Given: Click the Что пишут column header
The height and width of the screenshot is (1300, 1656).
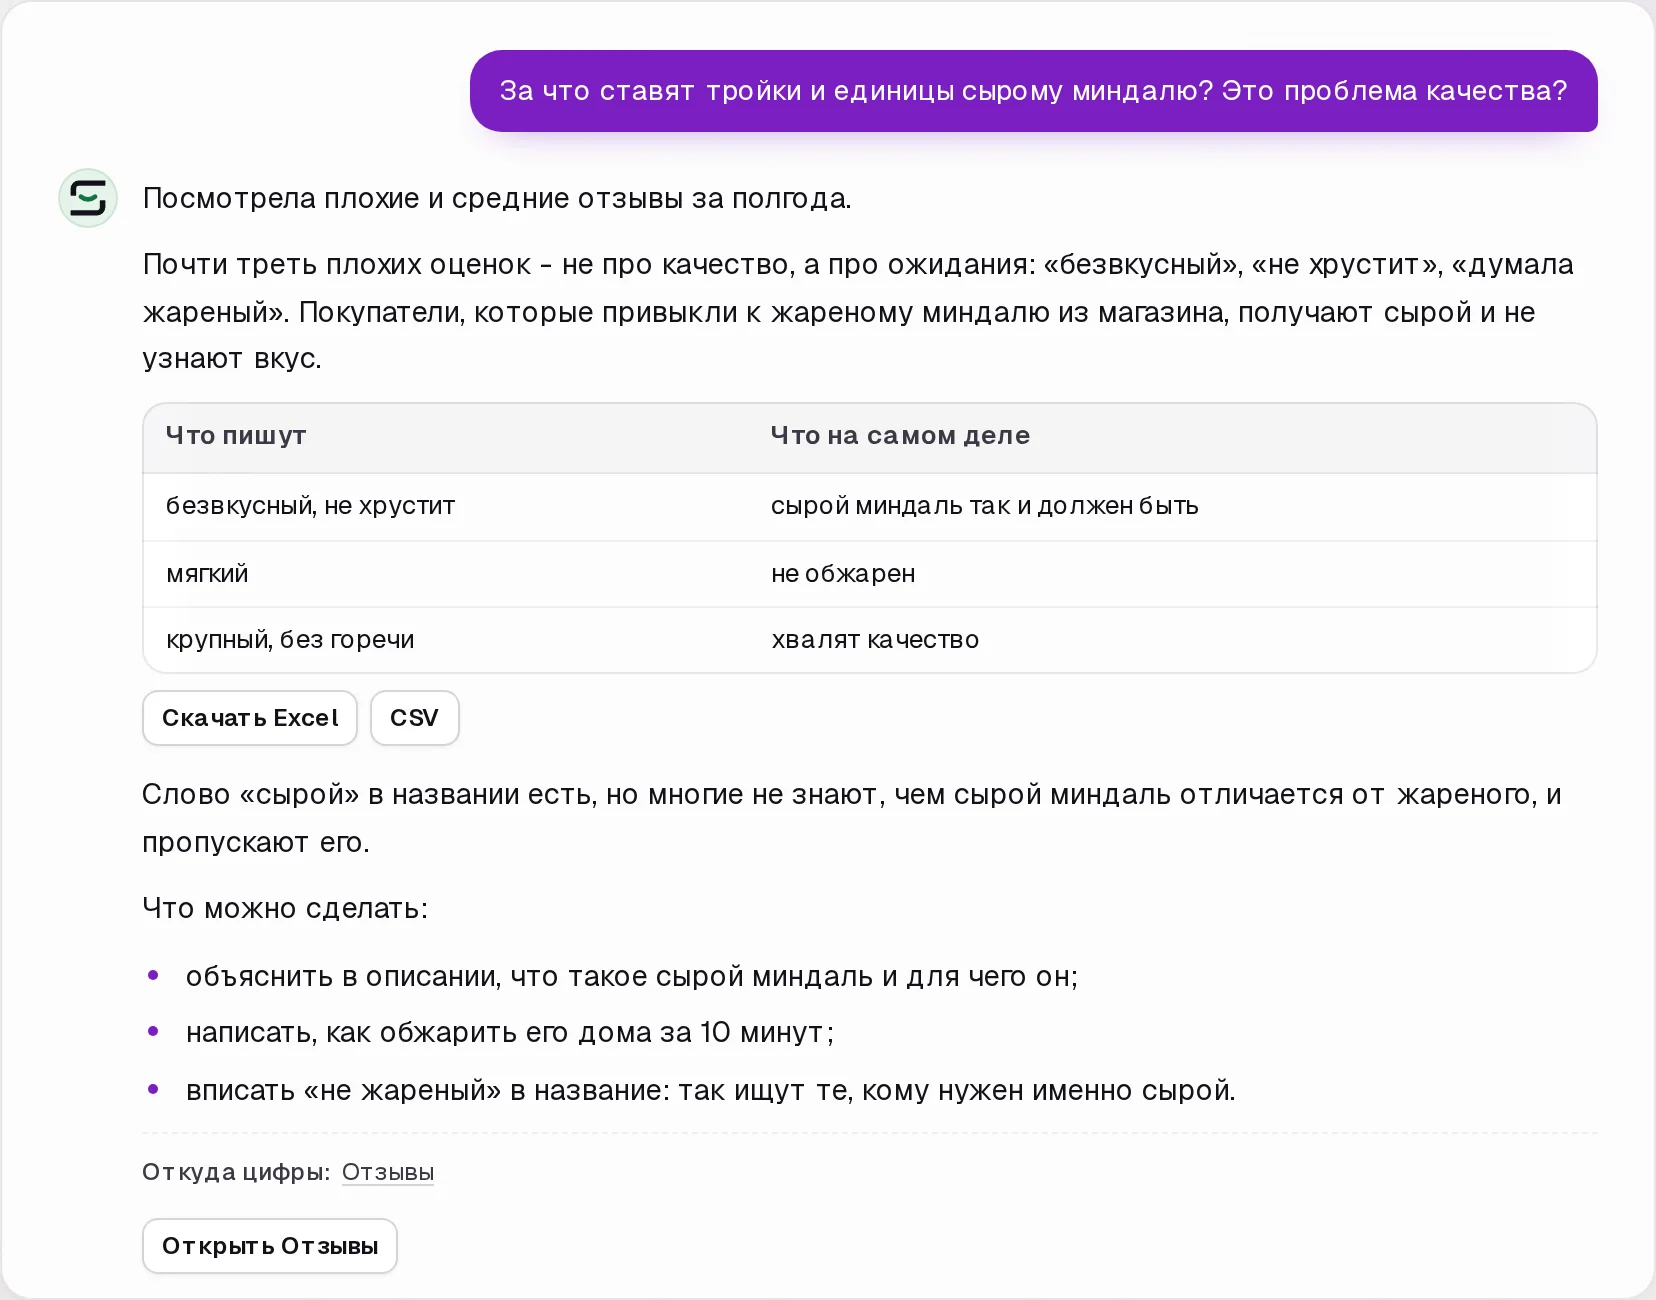Looking at the screenshot, I should [x=236, y=436].
